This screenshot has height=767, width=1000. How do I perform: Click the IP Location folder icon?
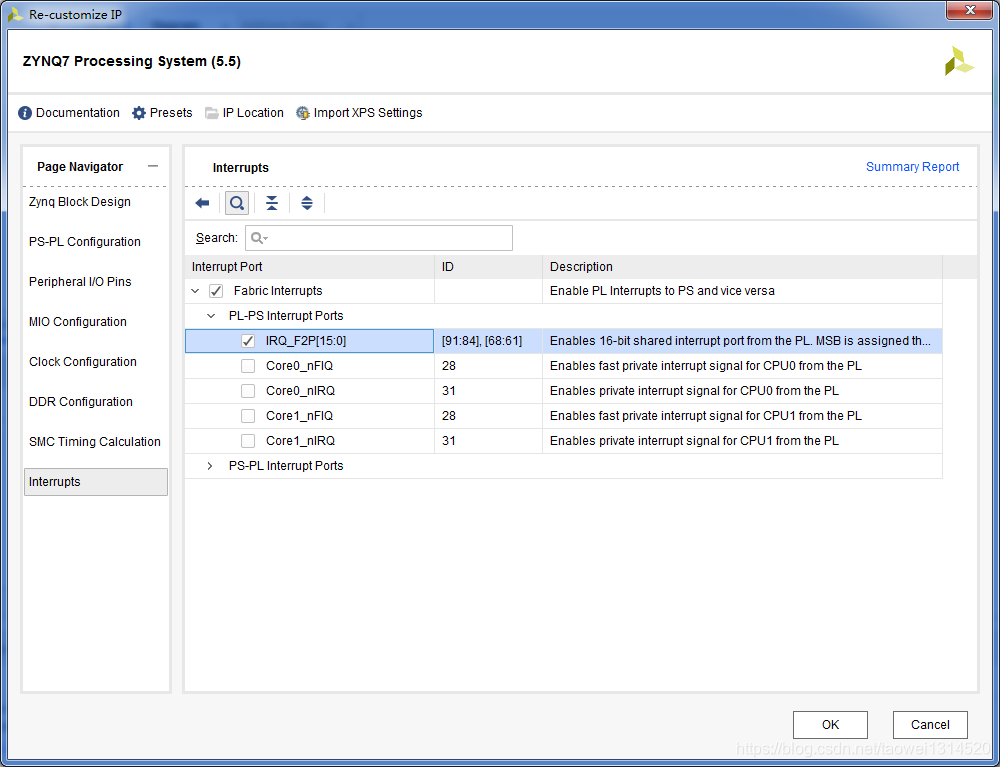pos(212,113)
